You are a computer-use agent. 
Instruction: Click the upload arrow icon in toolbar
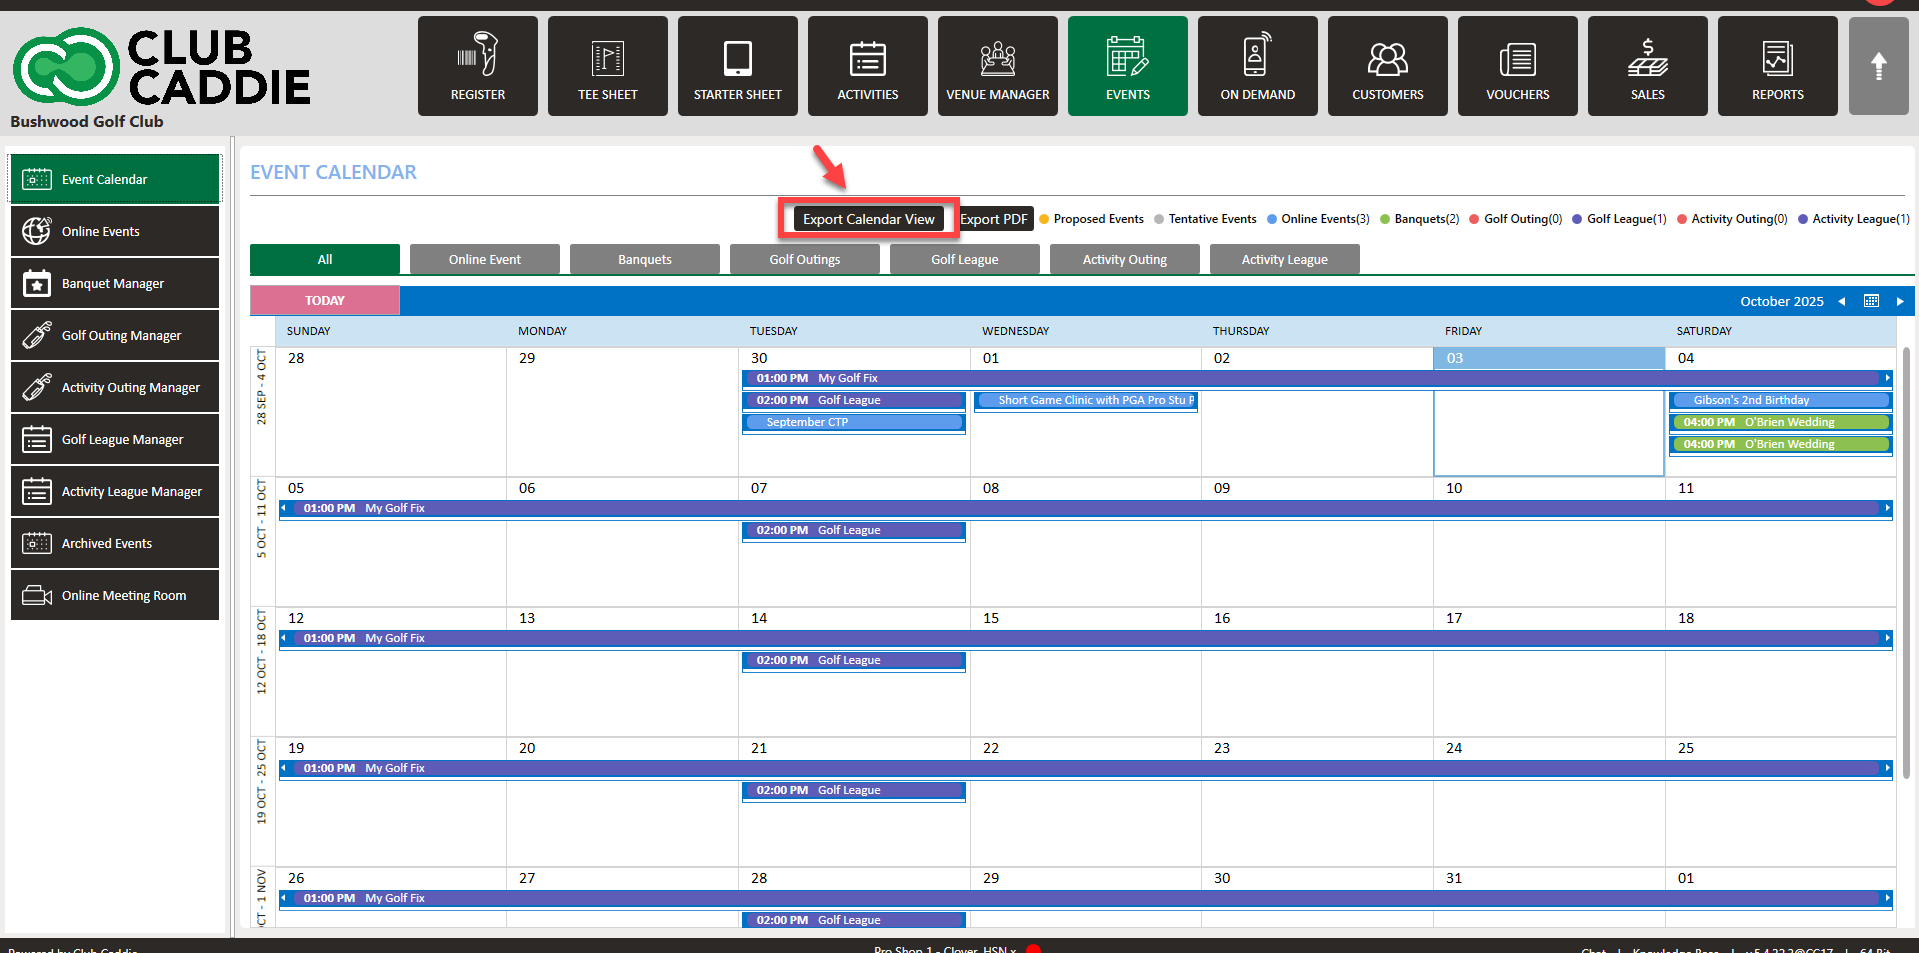coord(1878,66)
